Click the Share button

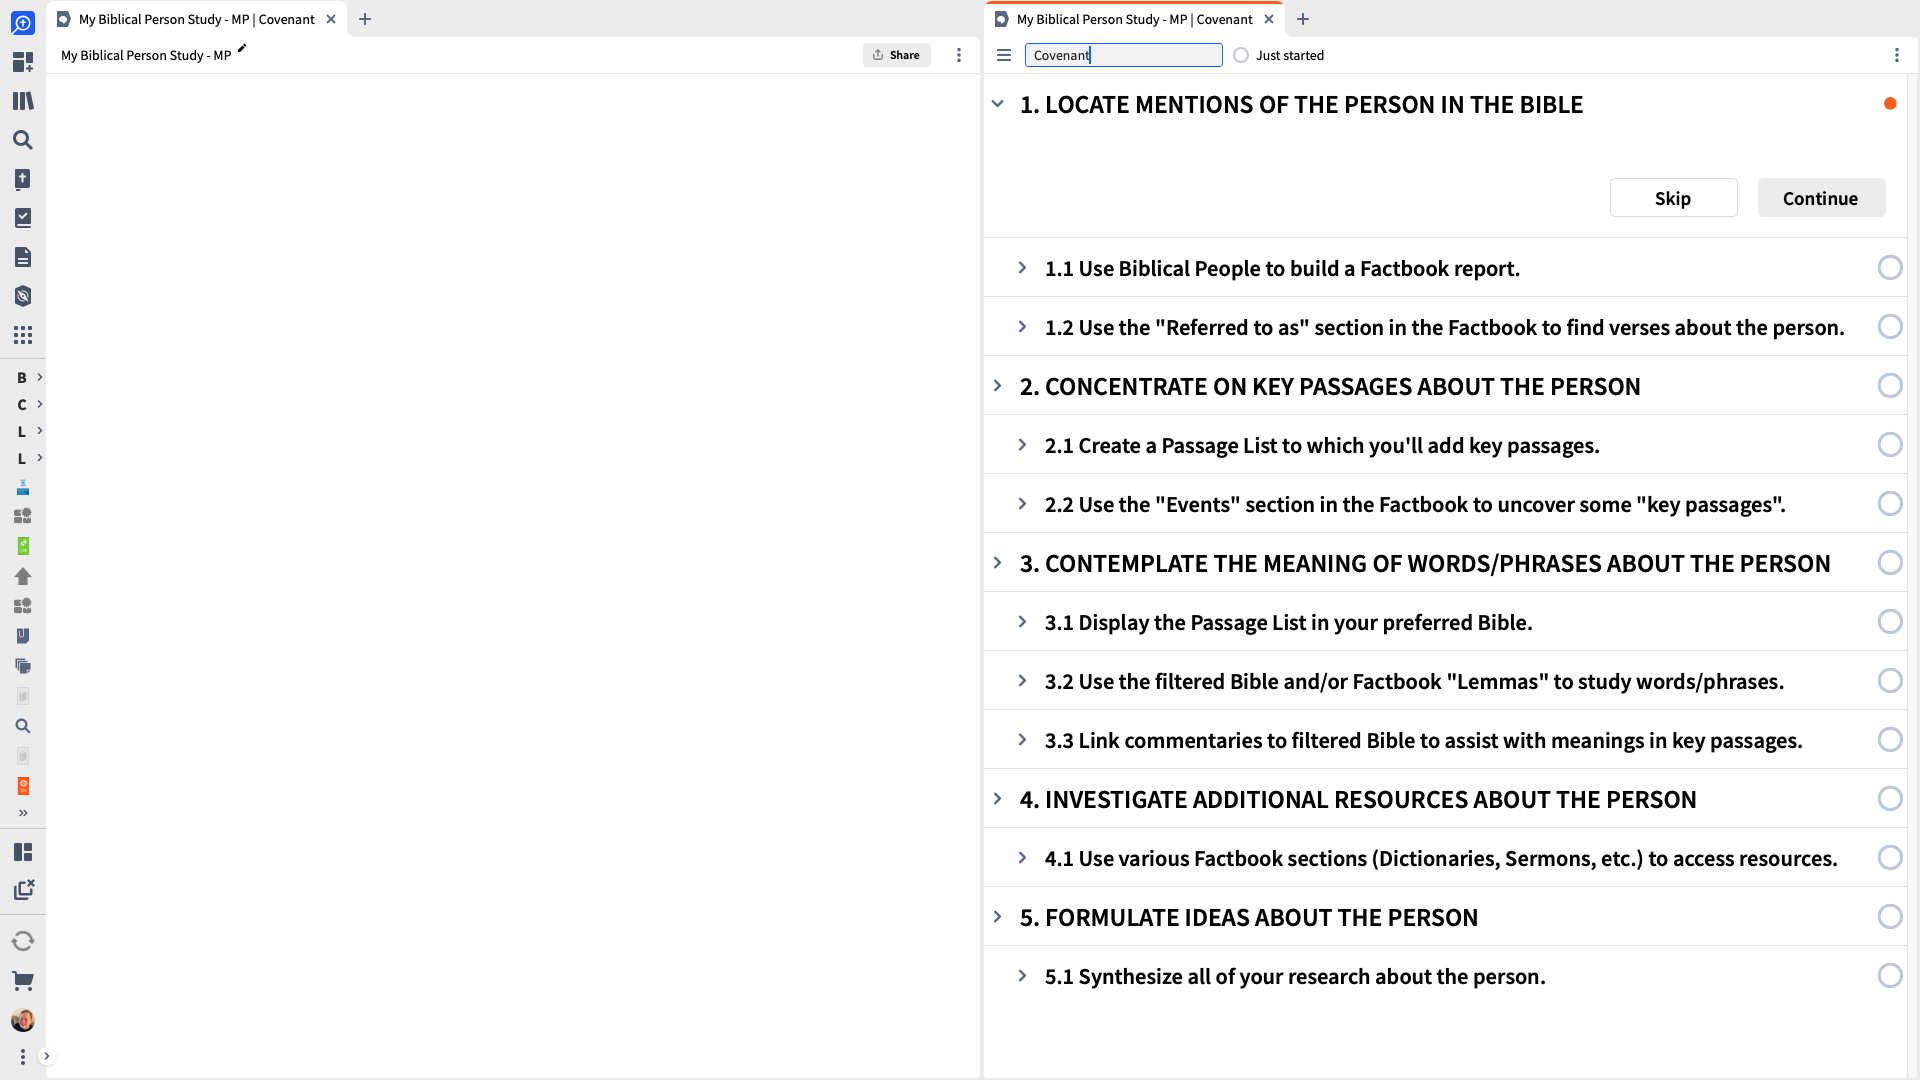896,55
